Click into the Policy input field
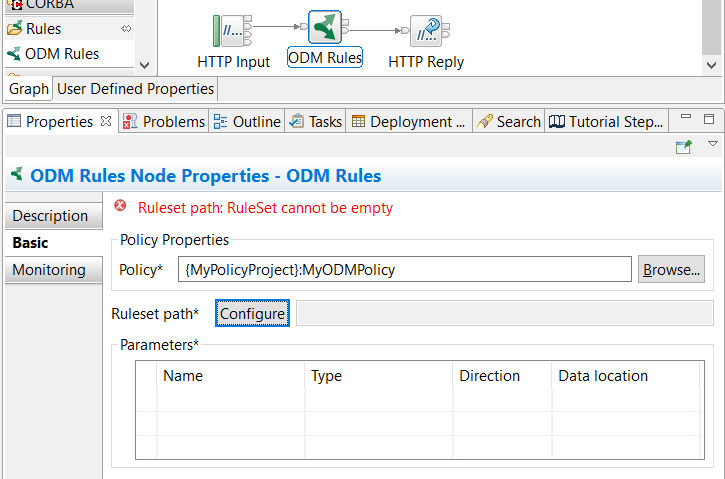This screenshot has height=479, width=725. 405,269
